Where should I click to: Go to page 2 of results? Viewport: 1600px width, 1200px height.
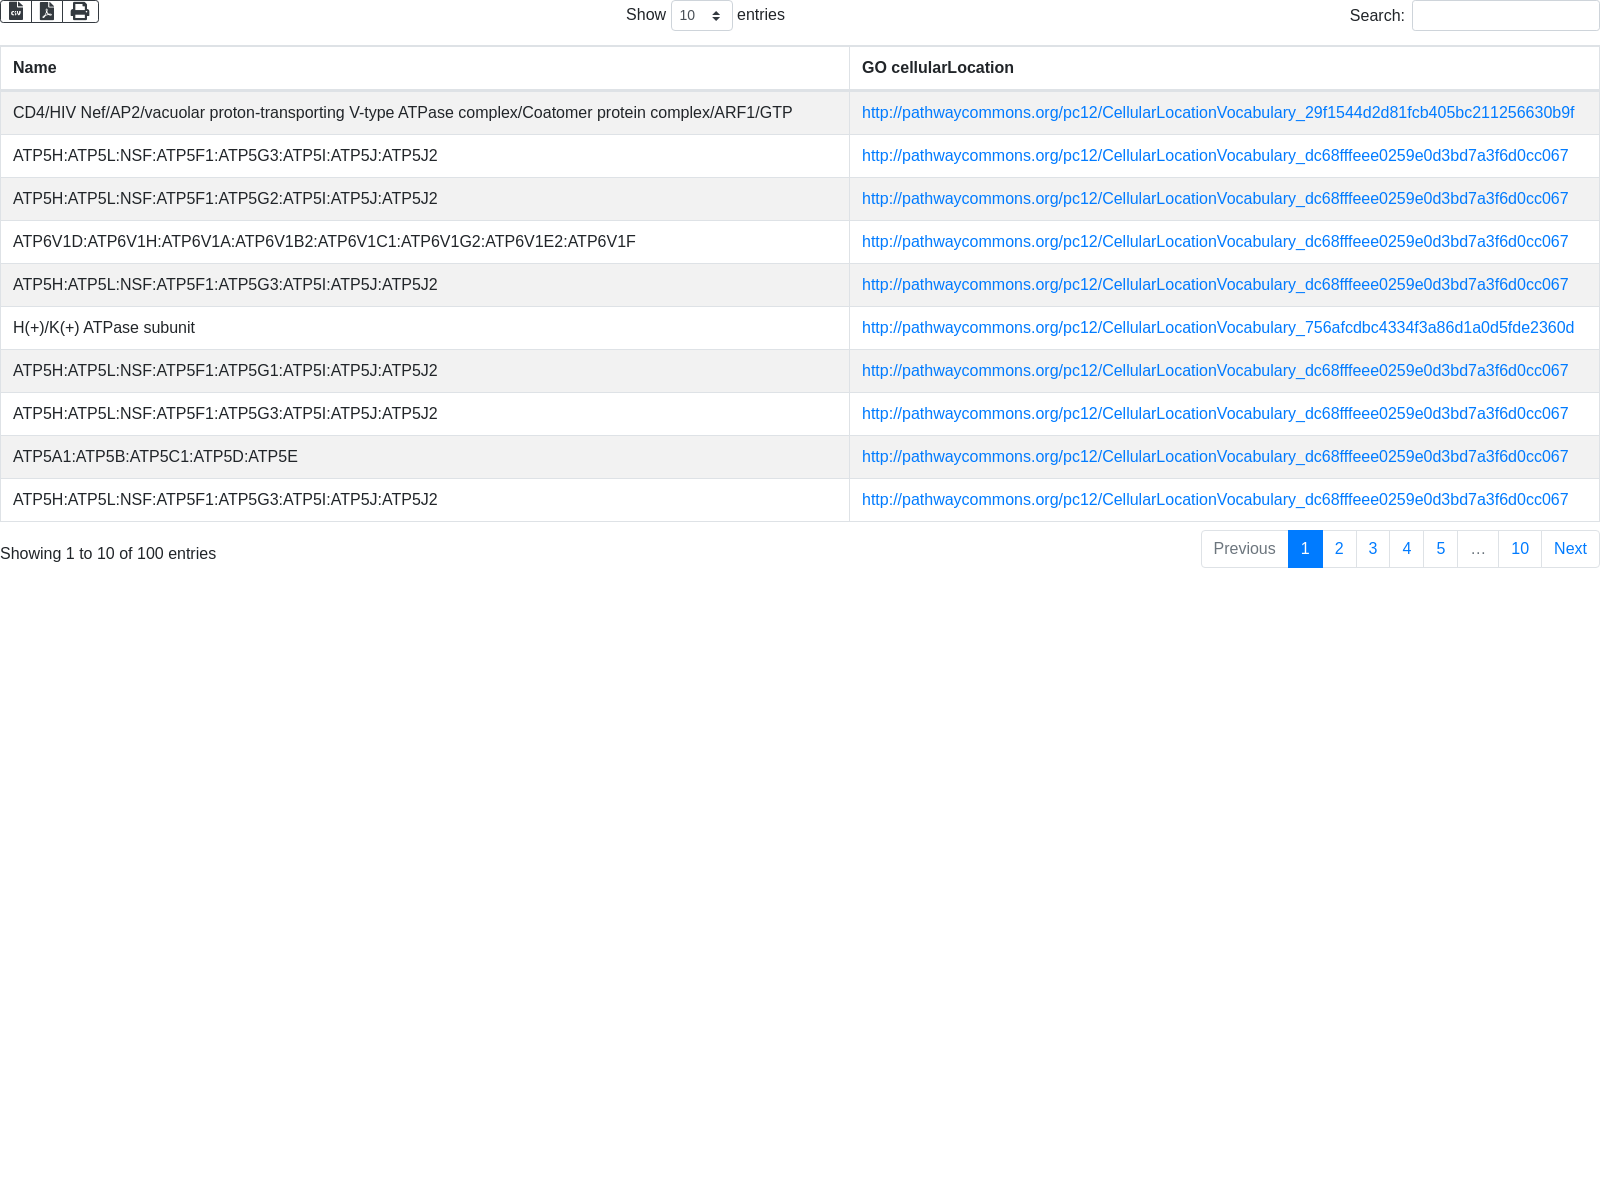[x=1339, y=549]
